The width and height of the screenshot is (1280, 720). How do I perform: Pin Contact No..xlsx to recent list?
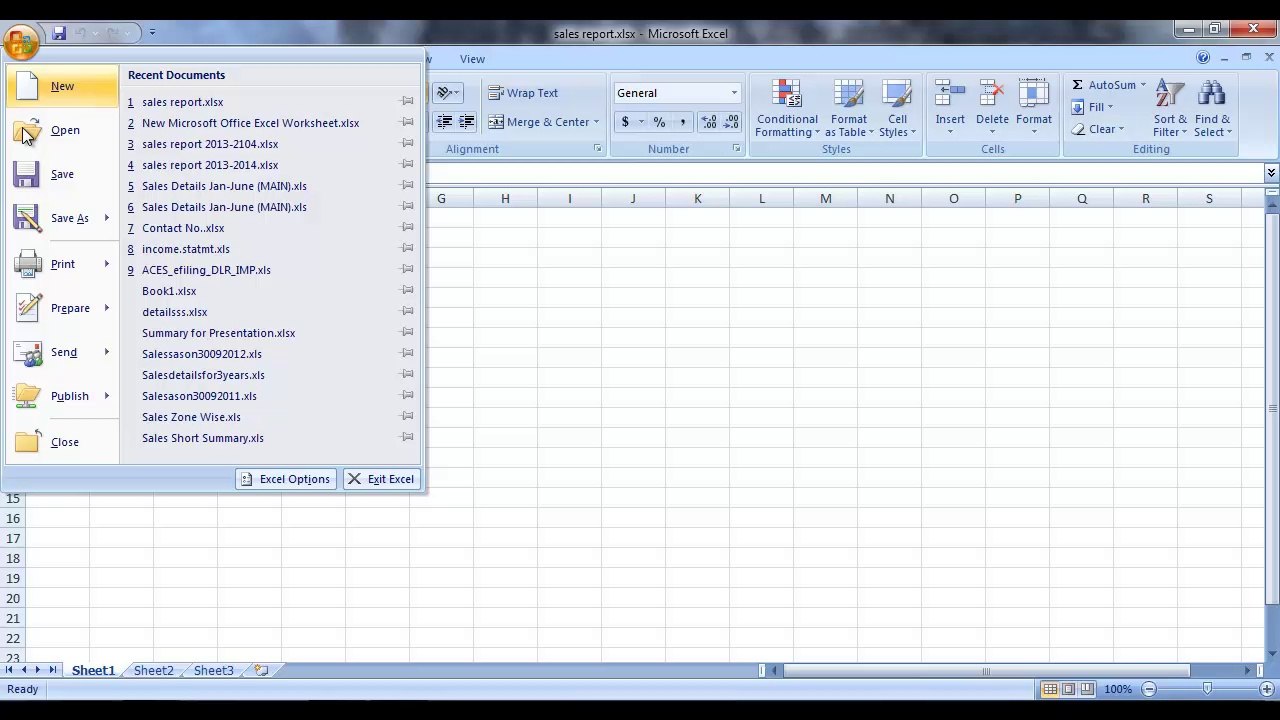coord(407,227)
